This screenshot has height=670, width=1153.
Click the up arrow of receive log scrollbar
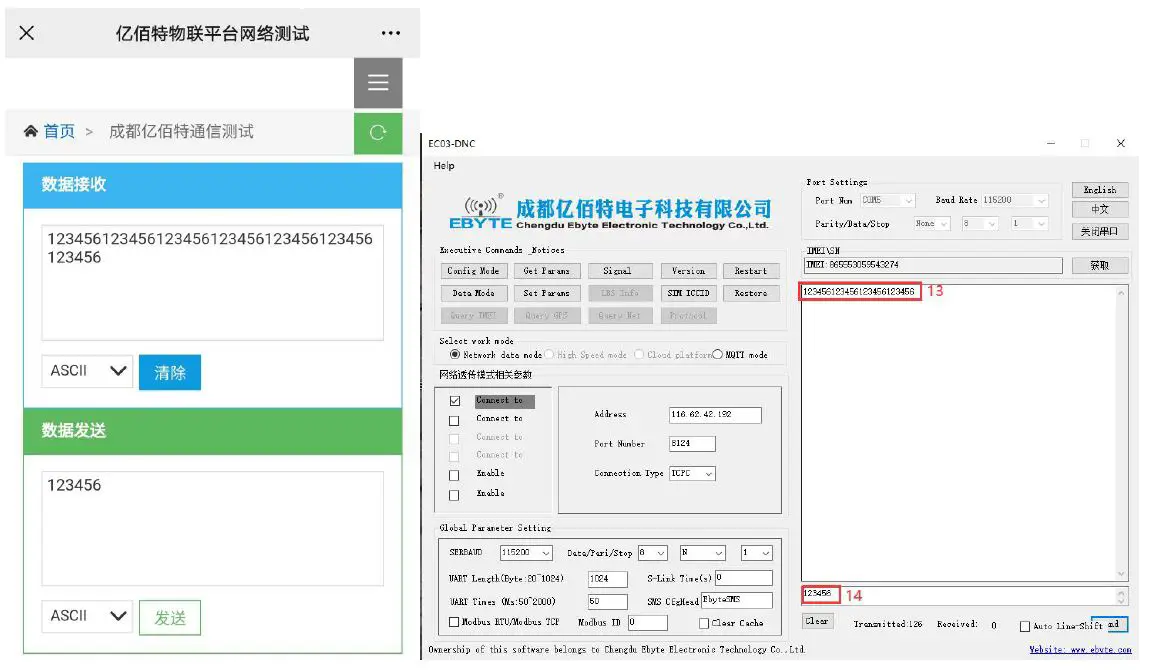click(x=1121, y=293)
